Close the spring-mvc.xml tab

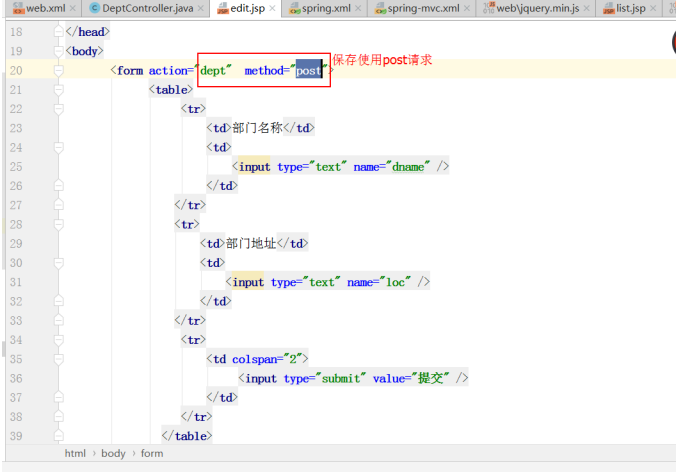click(467, 8)
